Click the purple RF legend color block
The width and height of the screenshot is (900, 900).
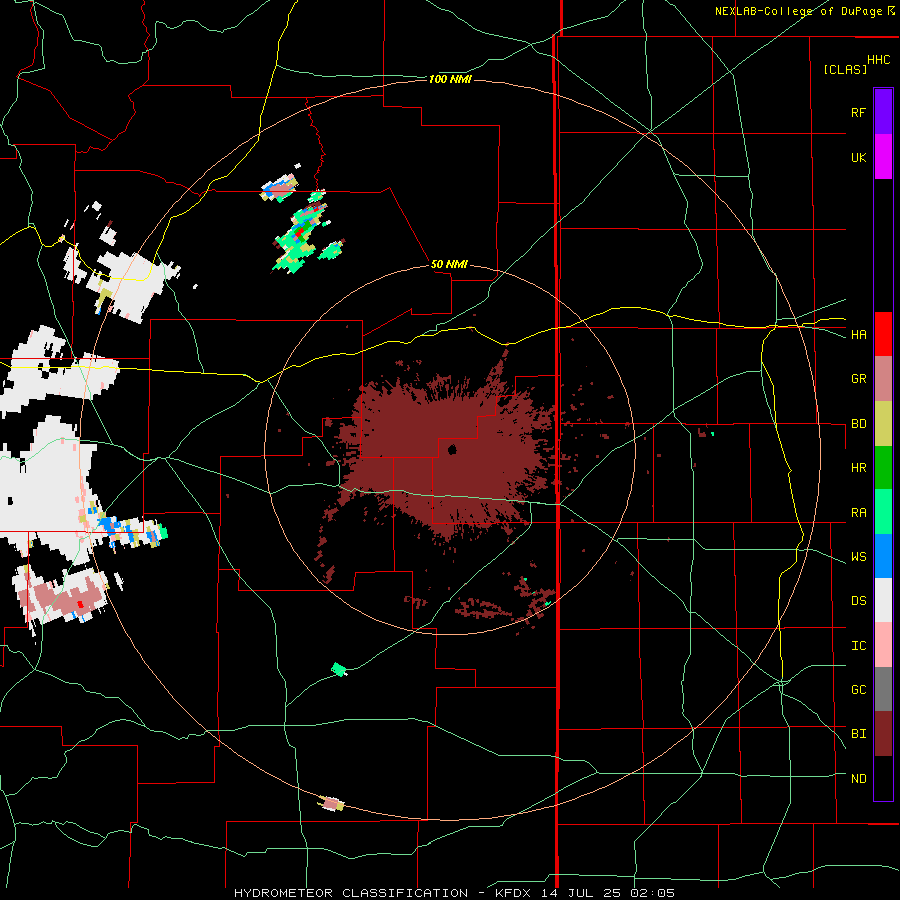pyautogui.click(x=883, y=112)
